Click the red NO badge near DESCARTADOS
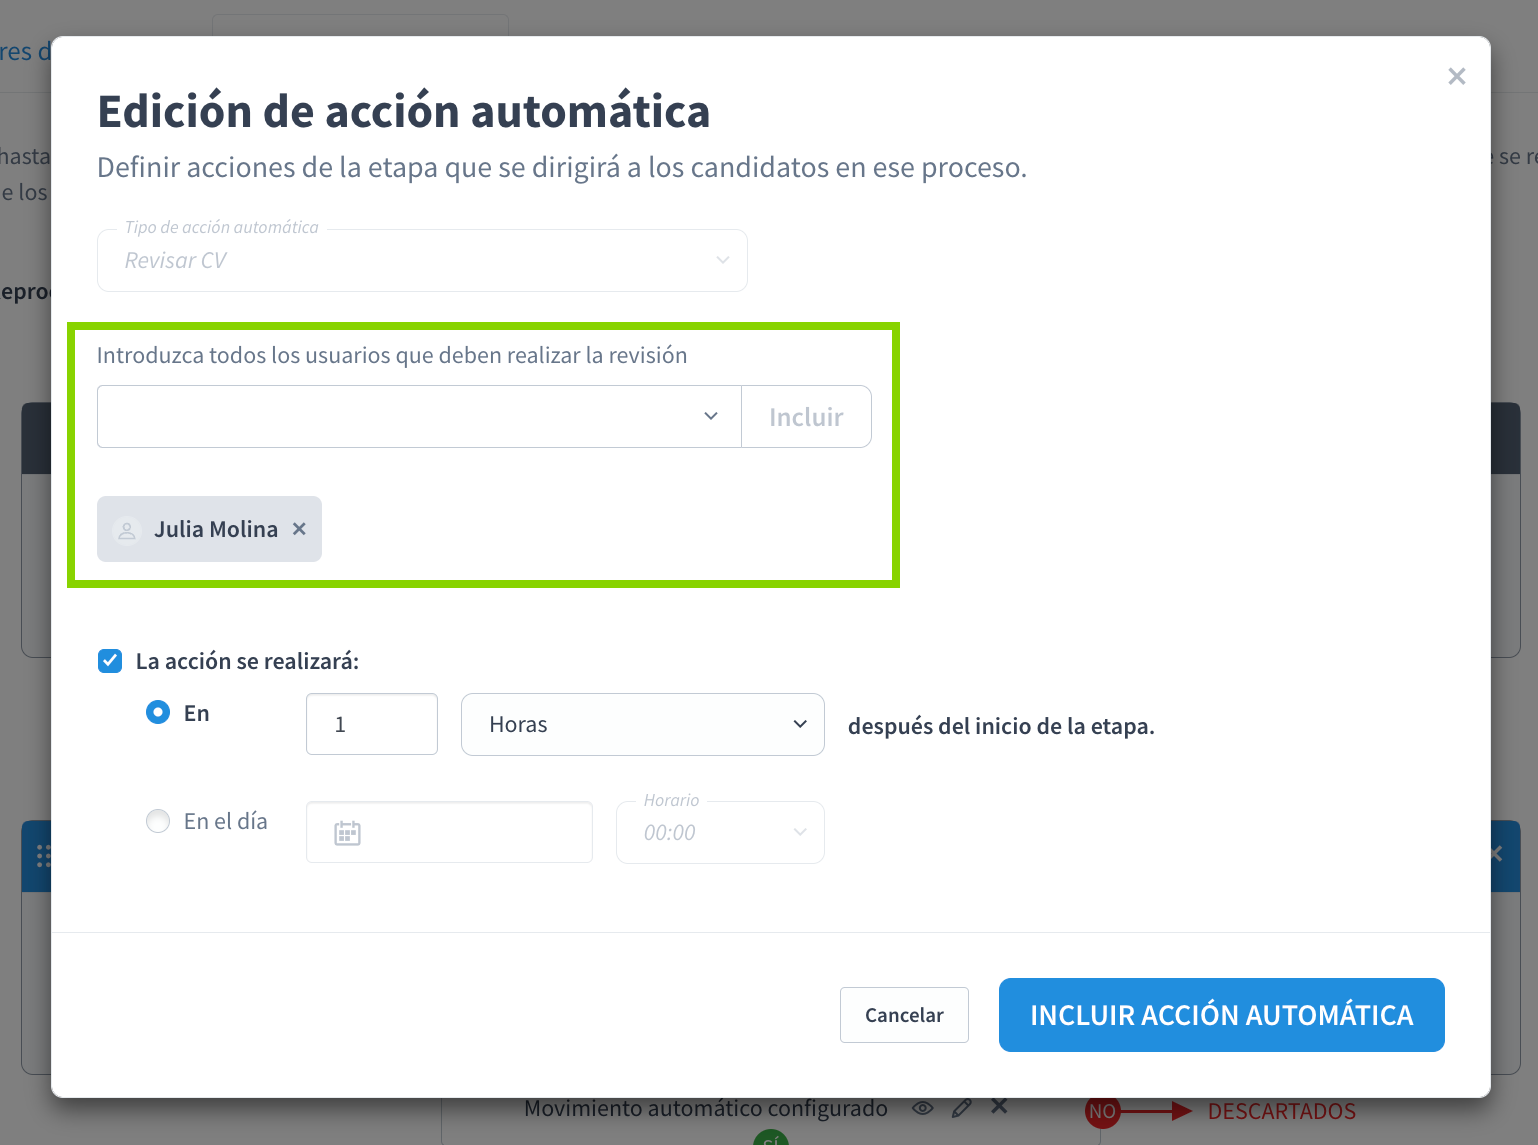 [1102, 1111]
